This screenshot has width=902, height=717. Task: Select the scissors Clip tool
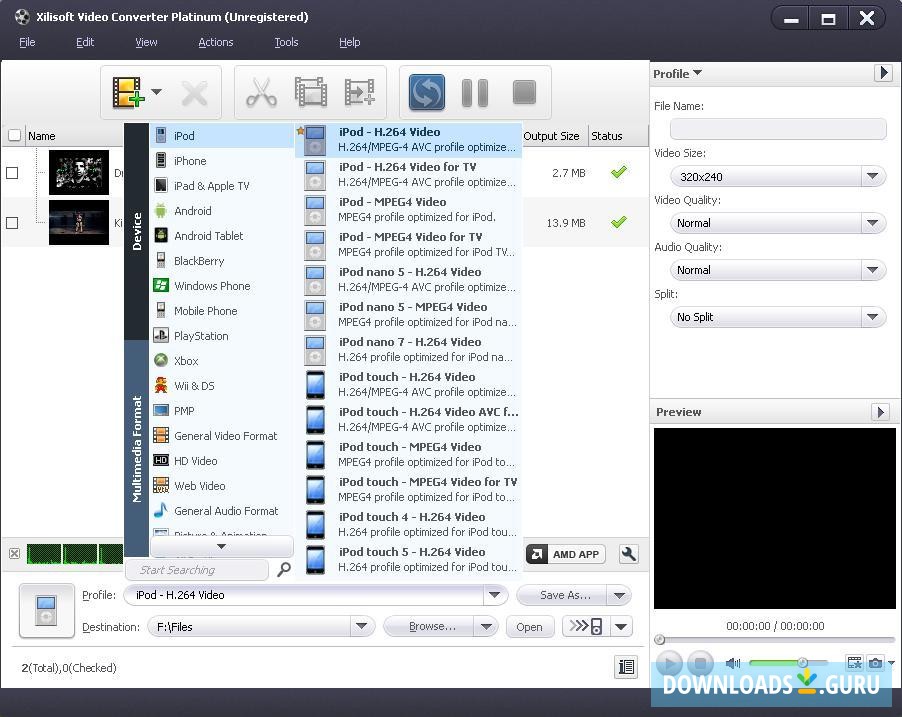[x=262, y=92]
